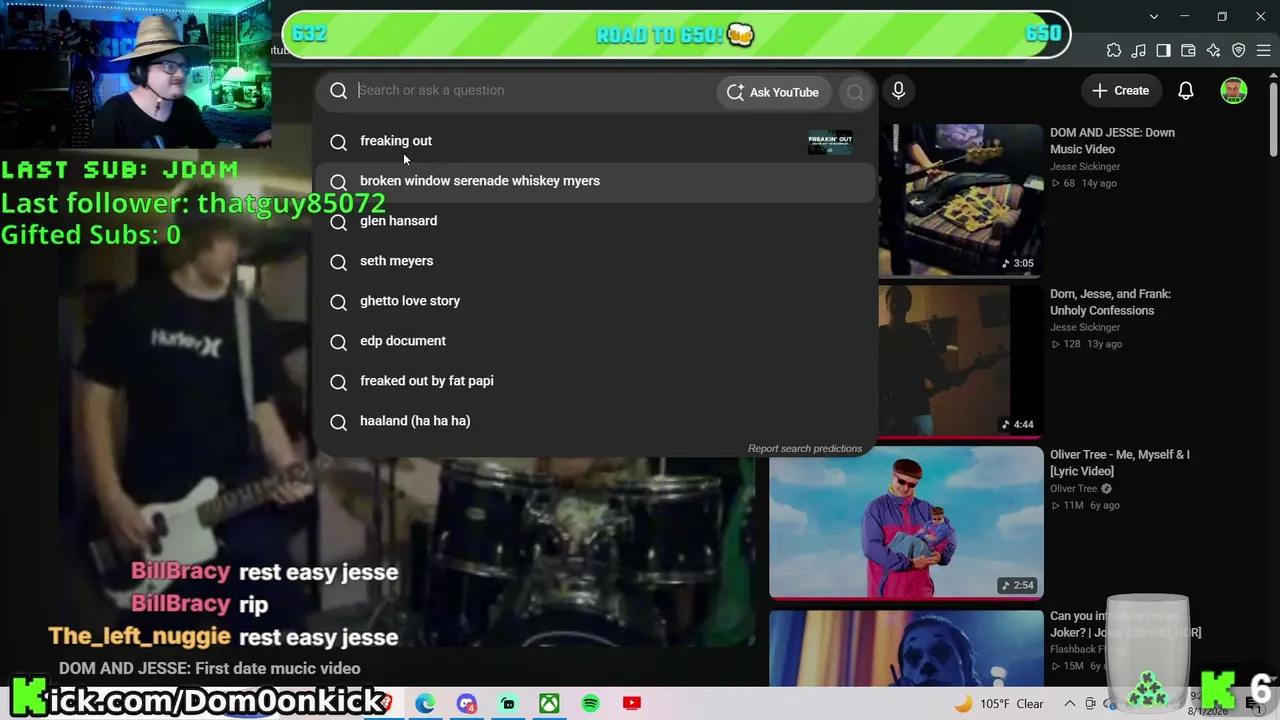Open 'Dom, Jesse, and Frank: Unholy Confessions' title
This screenshot has width=1280, height=720.
point(1110,302)
